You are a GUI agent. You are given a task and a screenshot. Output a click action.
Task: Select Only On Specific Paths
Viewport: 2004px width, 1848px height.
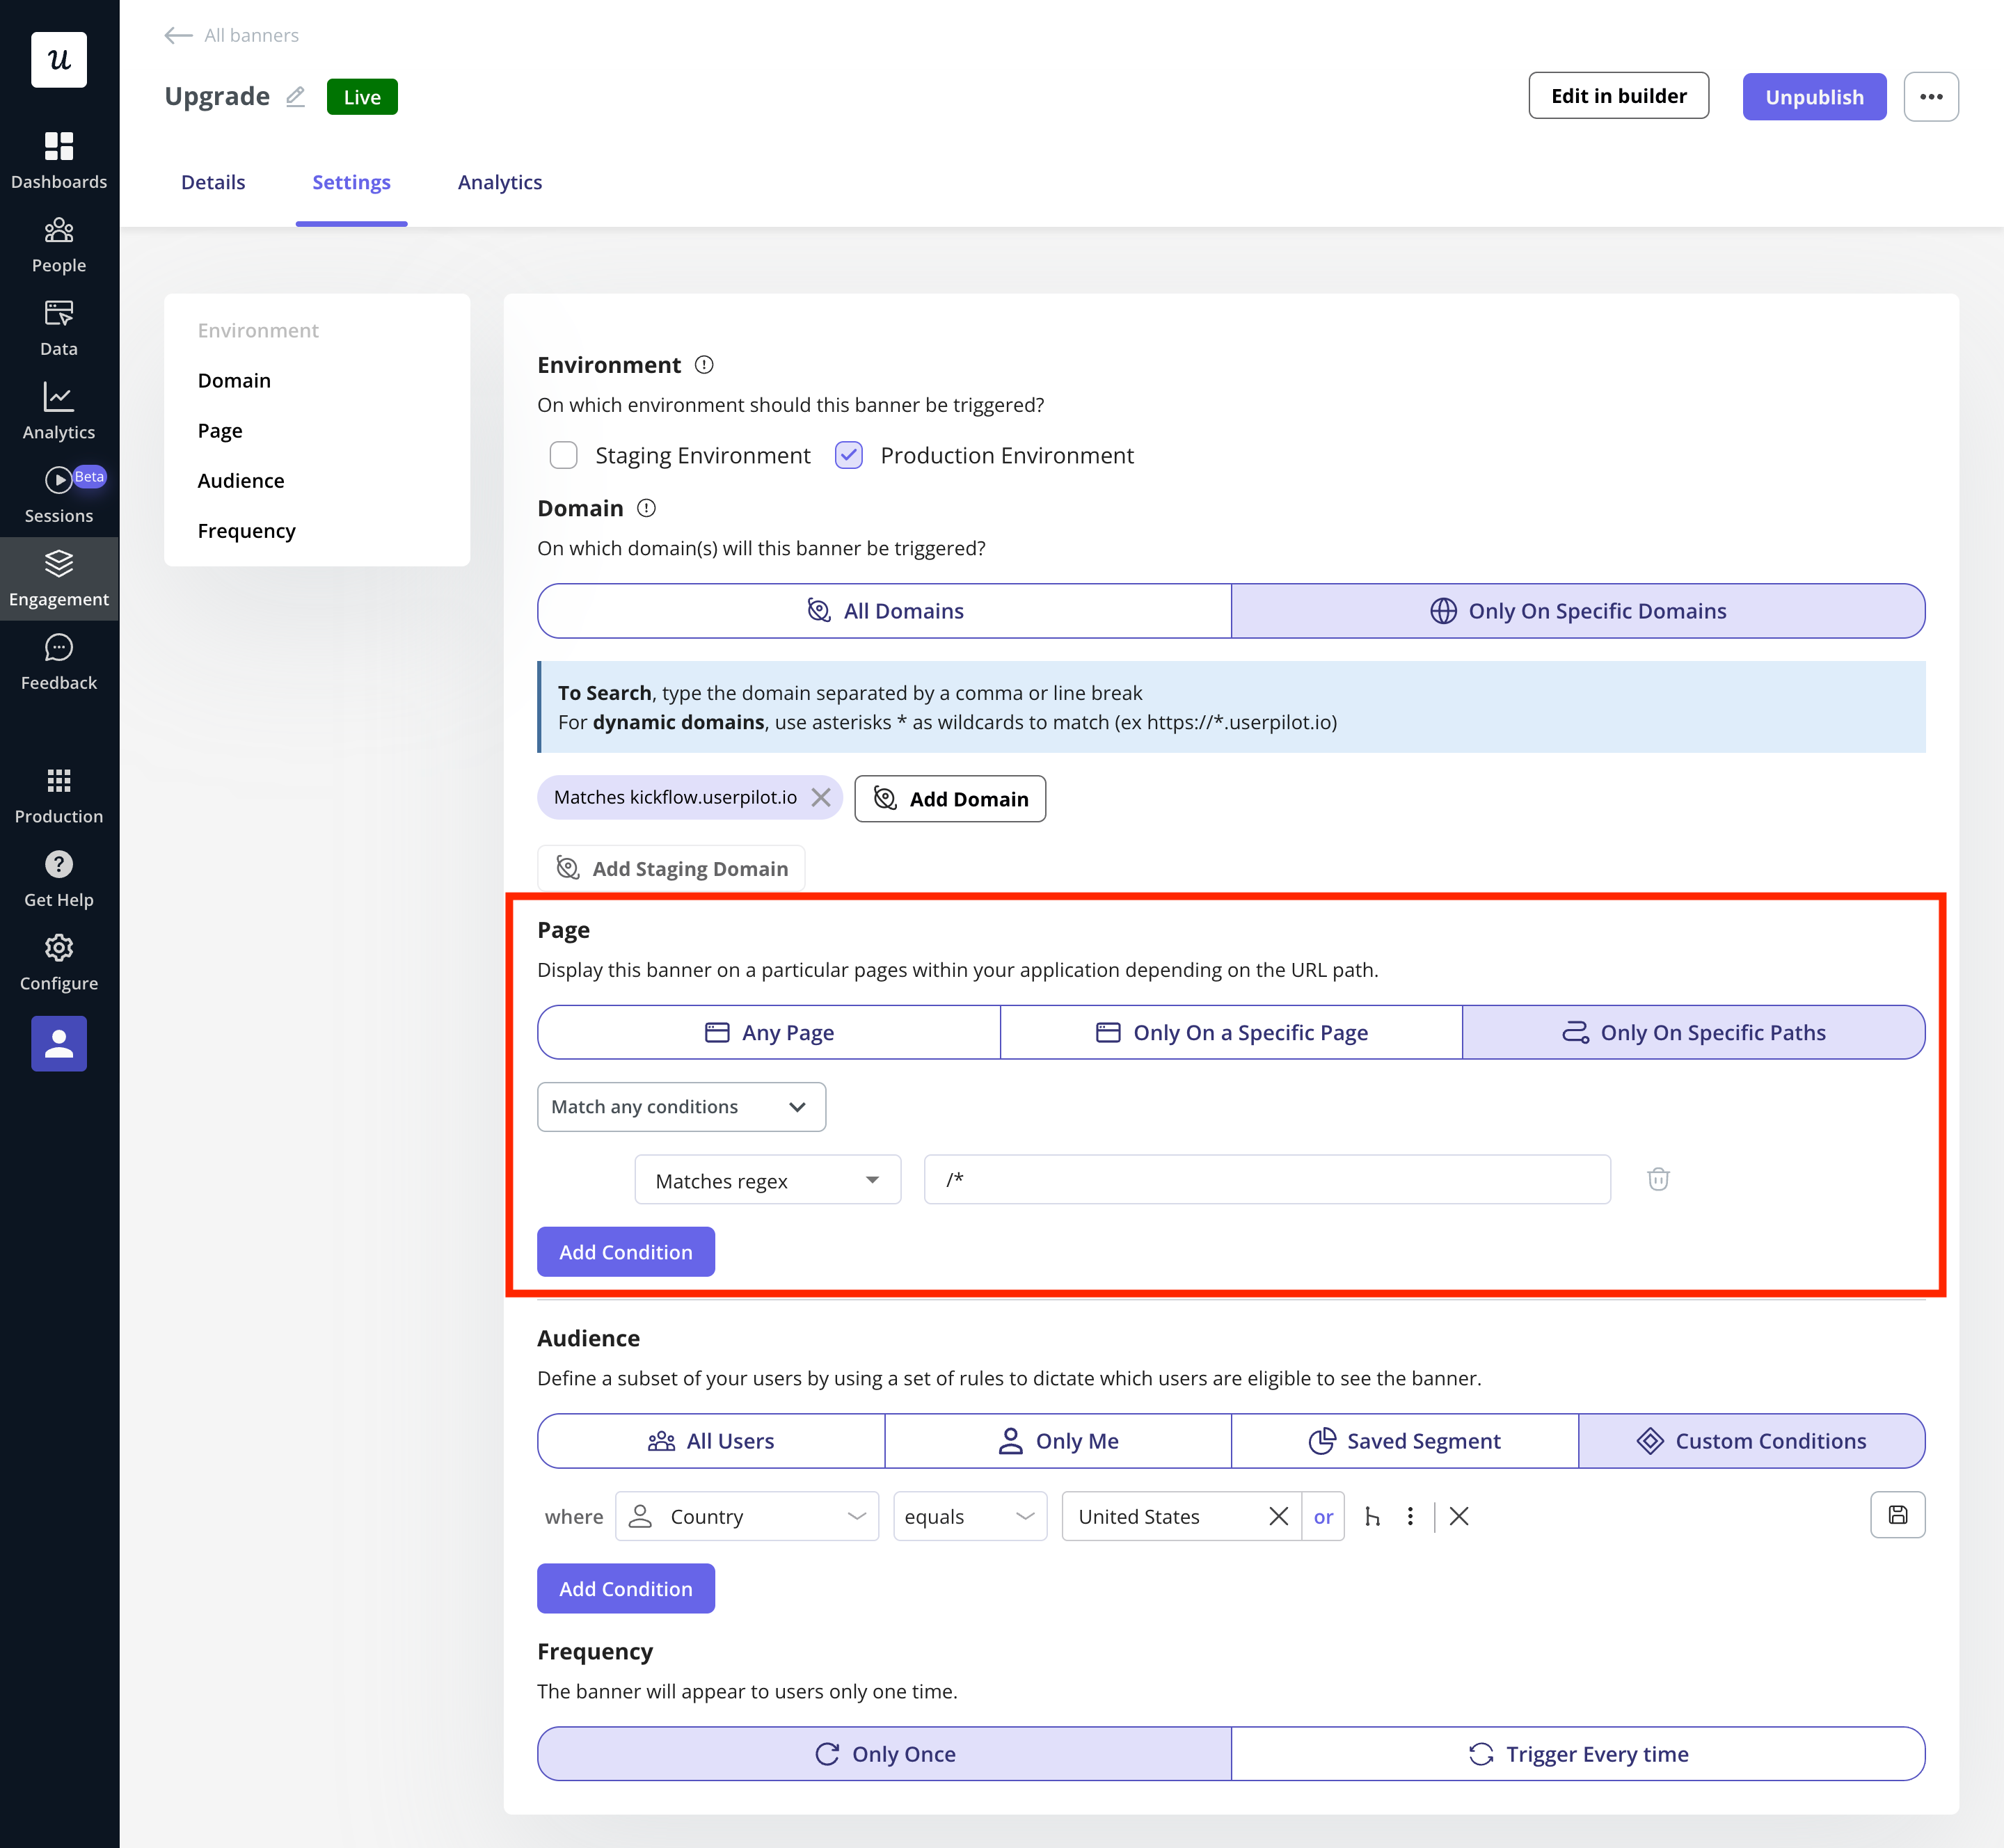(x=1693, y=1032)
